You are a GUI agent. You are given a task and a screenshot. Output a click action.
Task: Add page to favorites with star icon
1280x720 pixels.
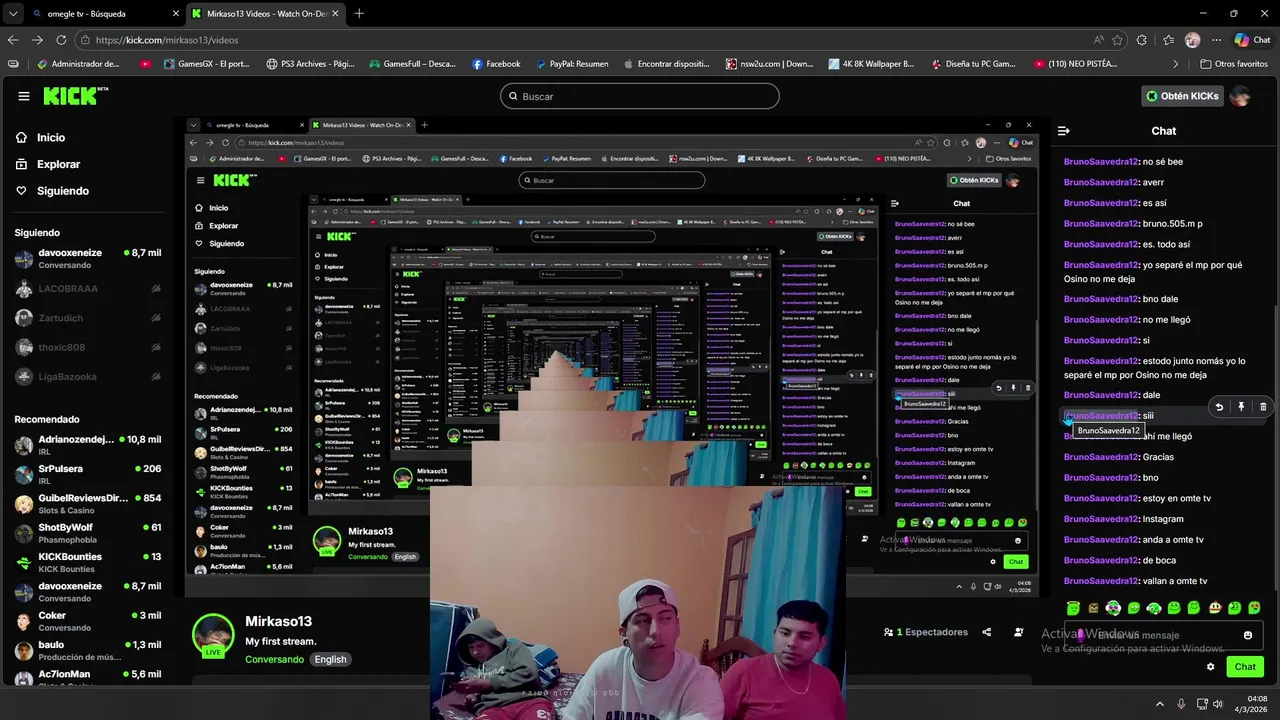point(1117,40)
